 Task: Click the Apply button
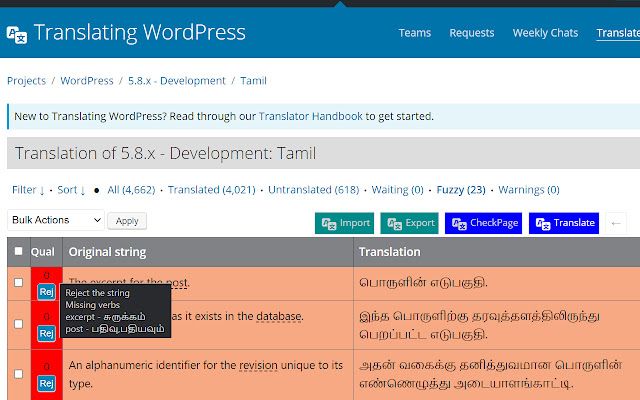(x=127, y=221)
